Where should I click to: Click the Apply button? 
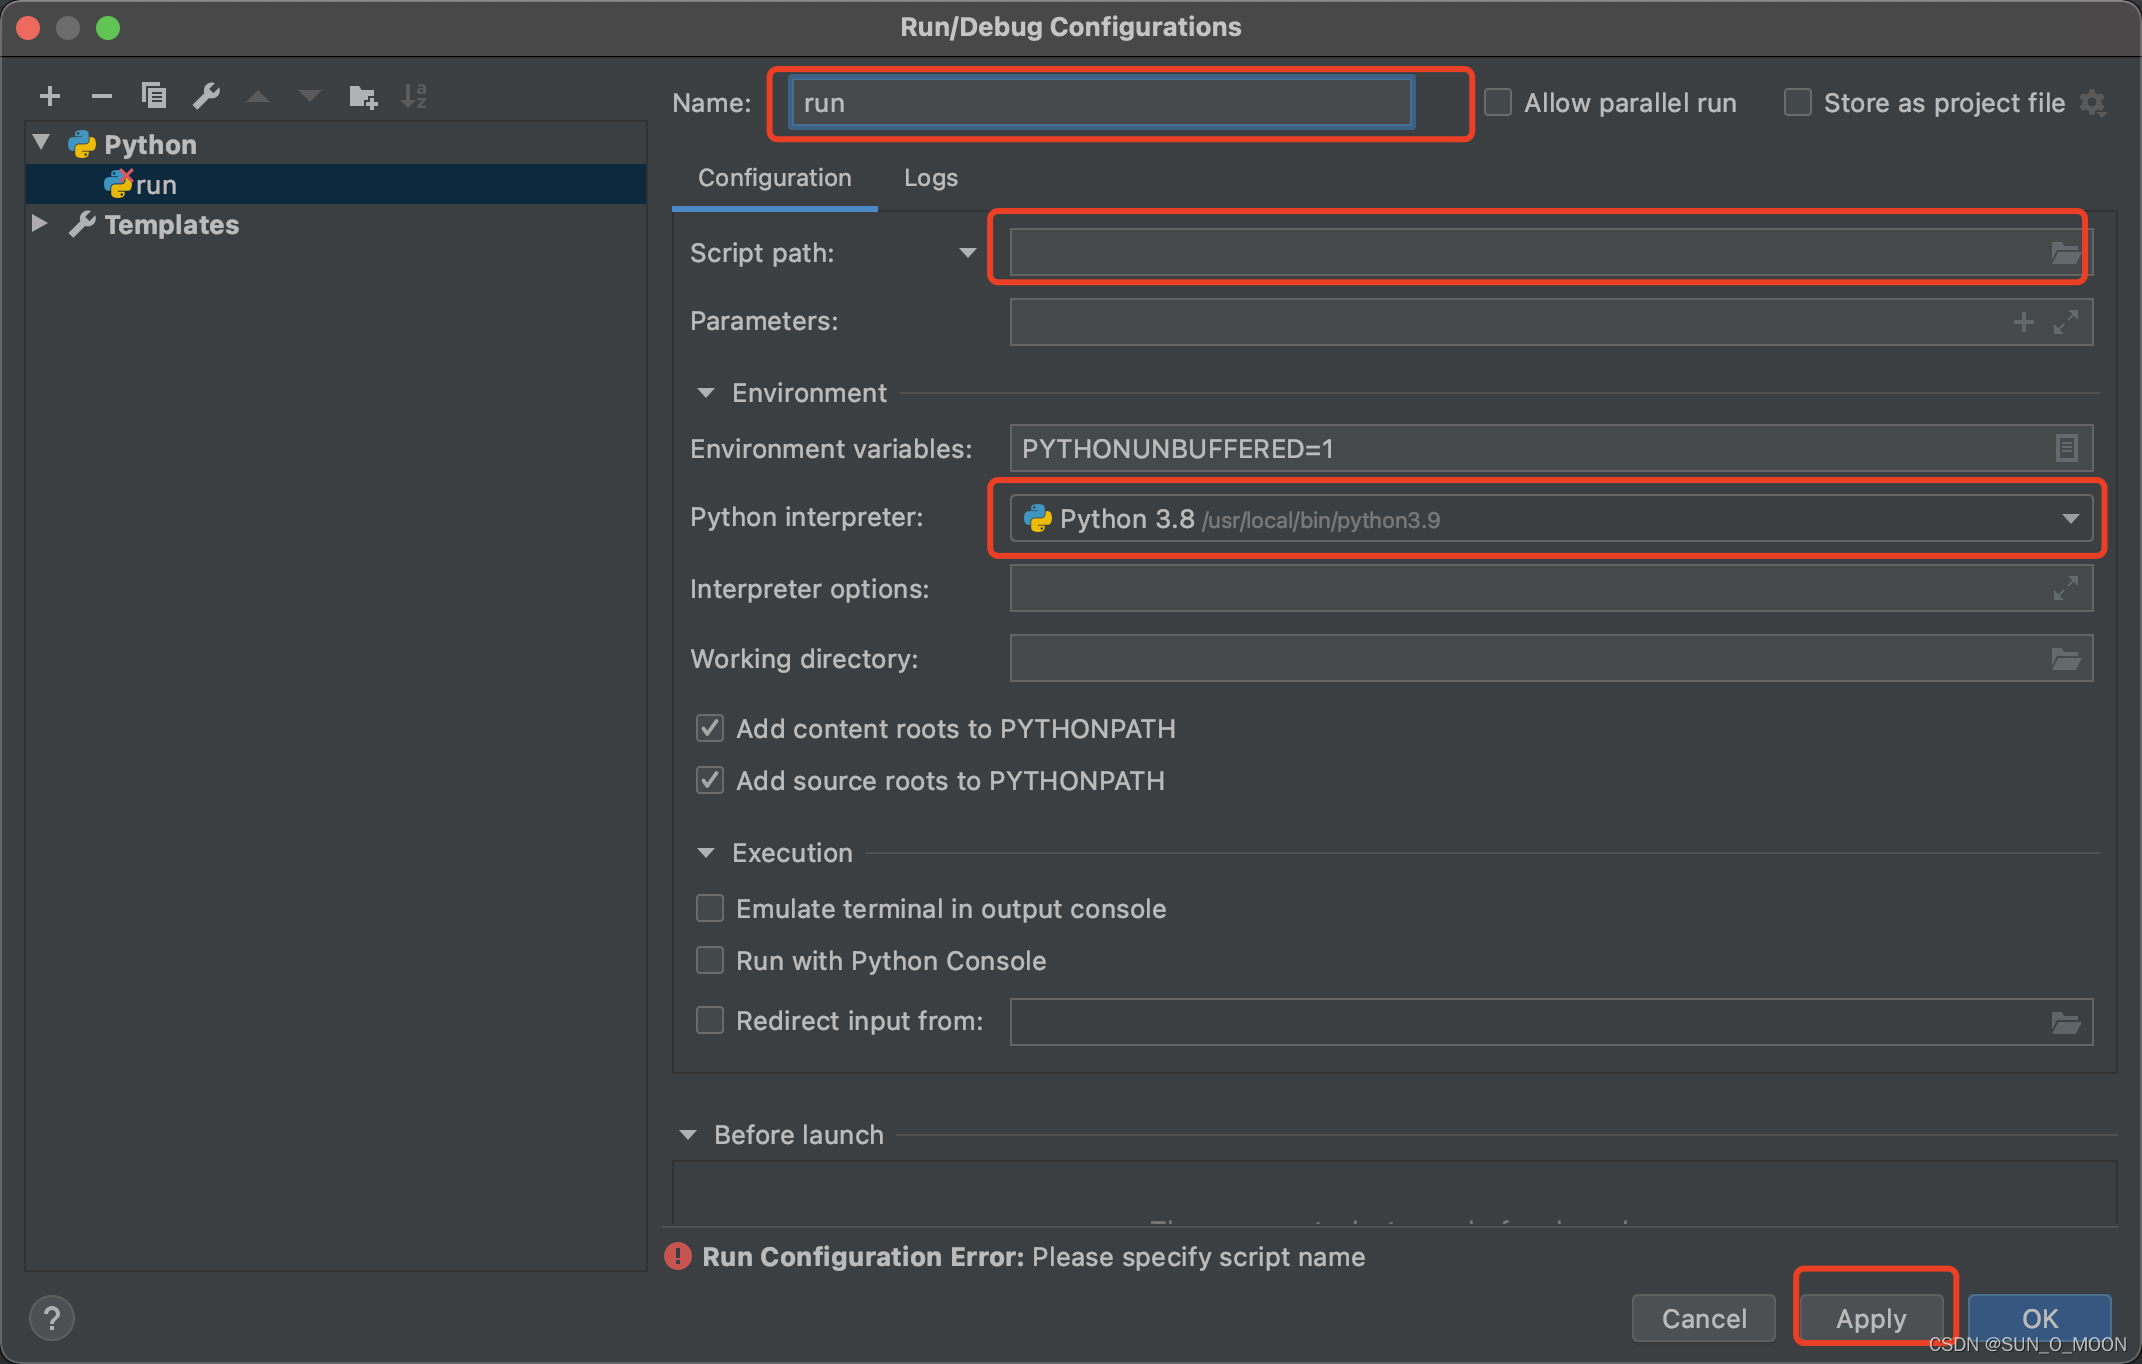1867,1317
